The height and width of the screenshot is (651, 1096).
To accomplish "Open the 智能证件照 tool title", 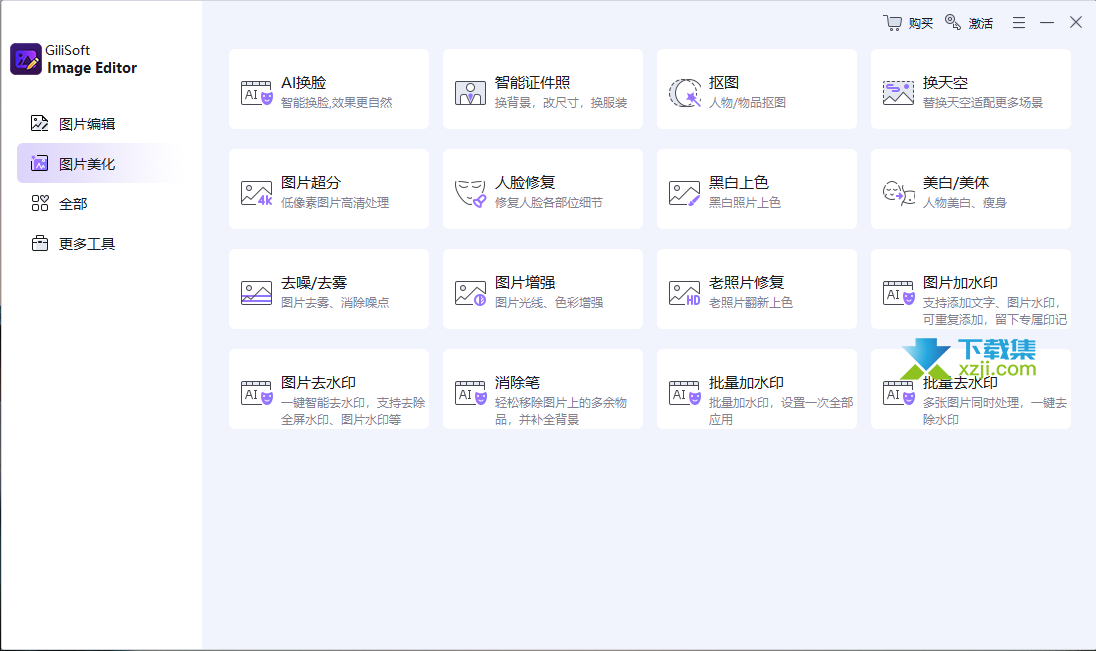I will pyautogui.click(x=533, y=83).
